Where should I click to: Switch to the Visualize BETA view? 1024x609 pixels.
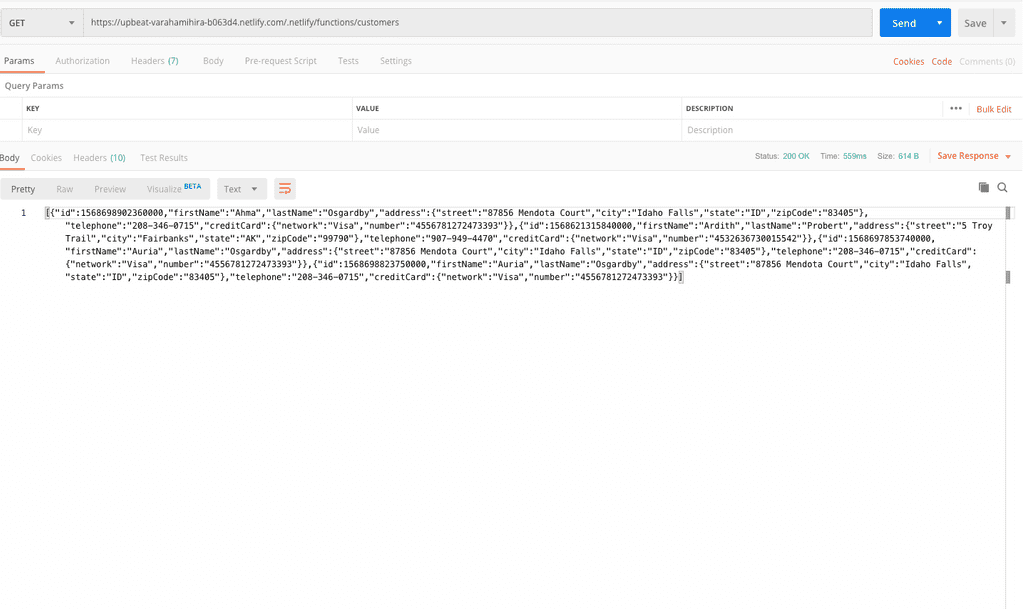(x=168, y=188)
